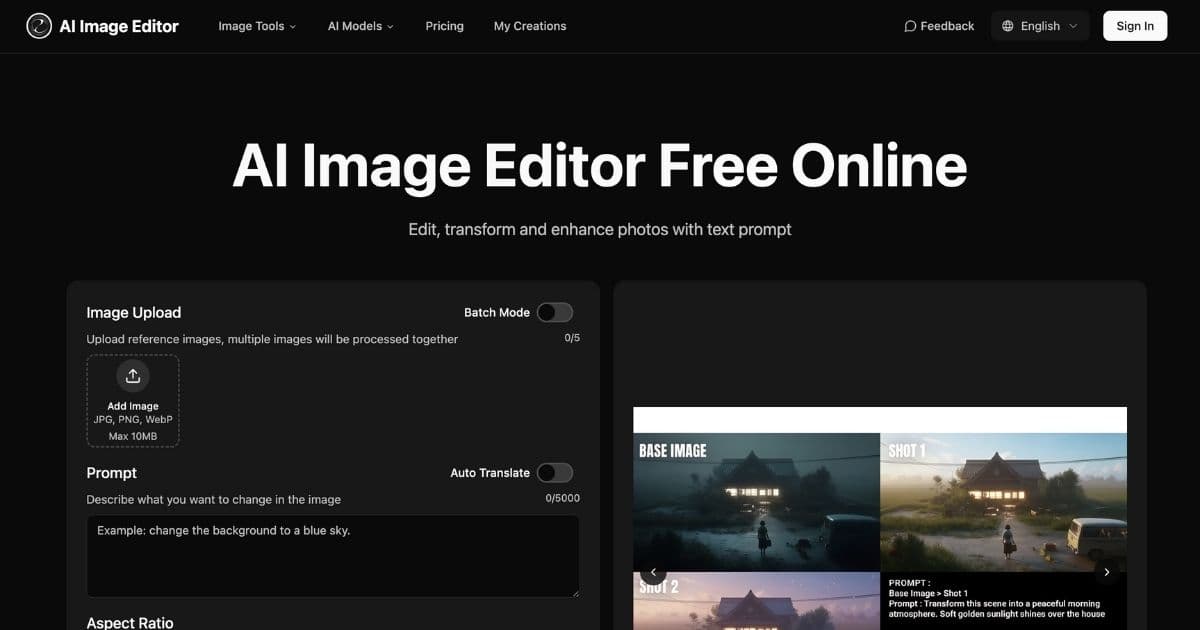Open the Pricing page
1200x630 pixels.
point(444,26)
